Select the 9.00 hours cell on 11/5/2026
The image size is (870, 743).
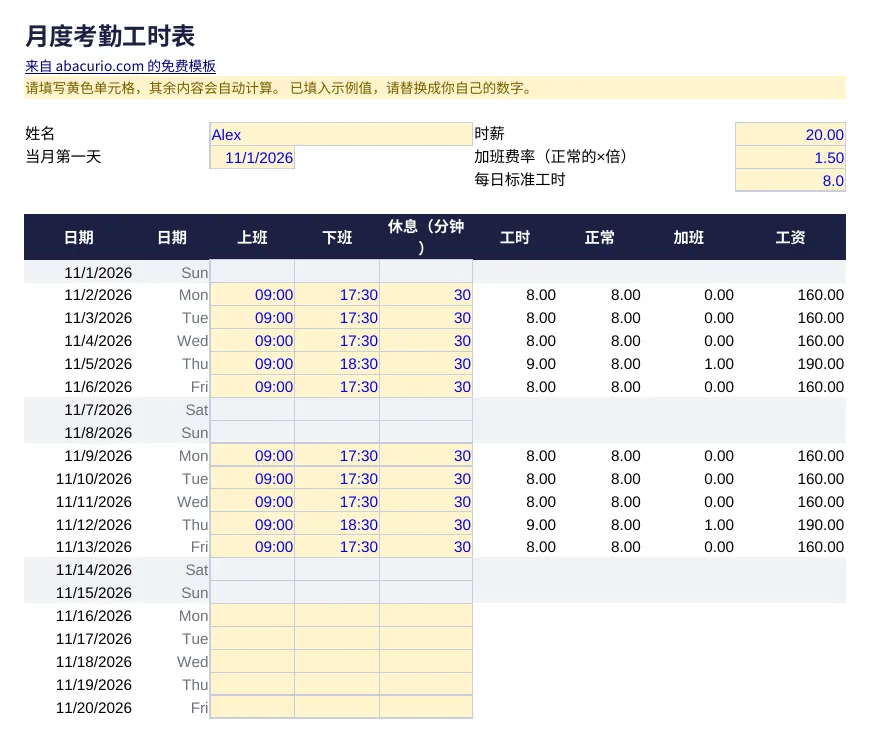tap(515, 364)
